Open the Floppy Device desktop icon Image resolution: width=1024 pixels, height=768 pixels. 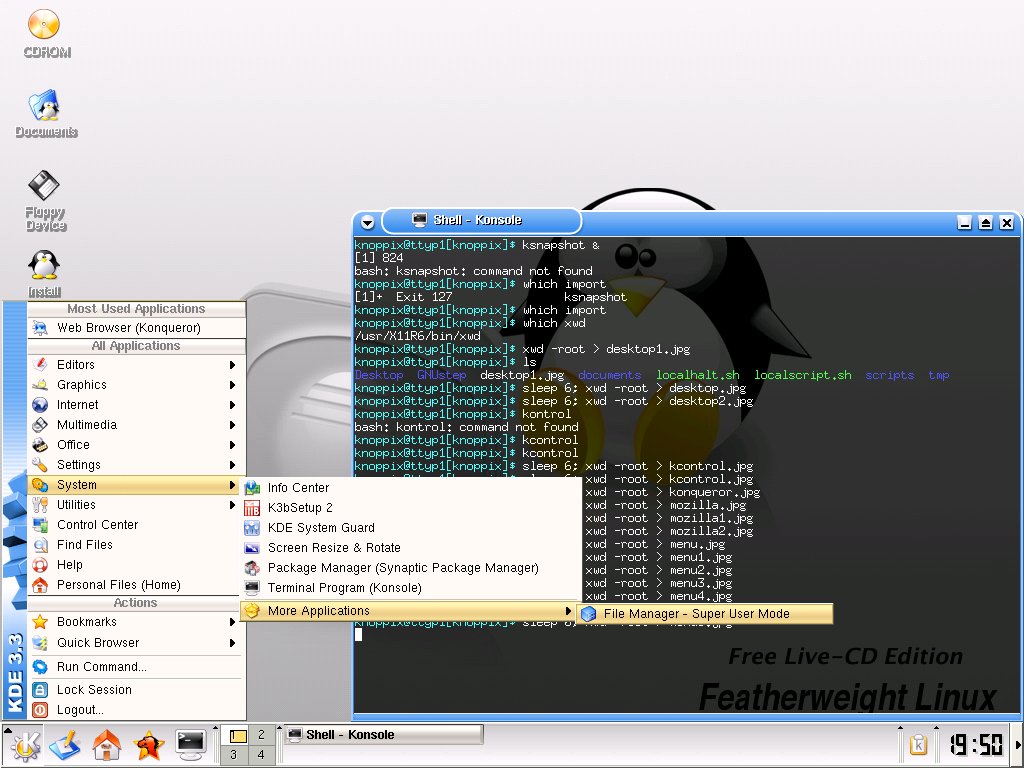(44, 185)
